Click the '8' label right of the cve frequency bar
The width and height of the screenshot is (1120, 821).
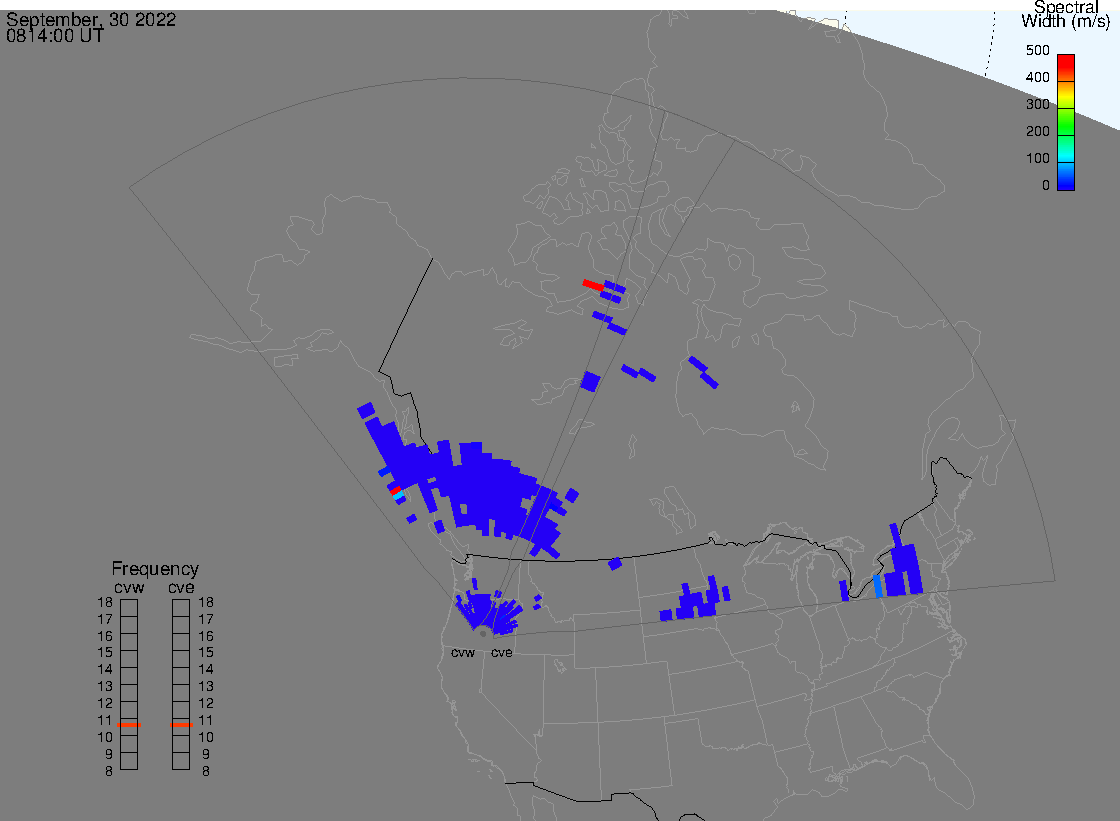tap(206, 772)
